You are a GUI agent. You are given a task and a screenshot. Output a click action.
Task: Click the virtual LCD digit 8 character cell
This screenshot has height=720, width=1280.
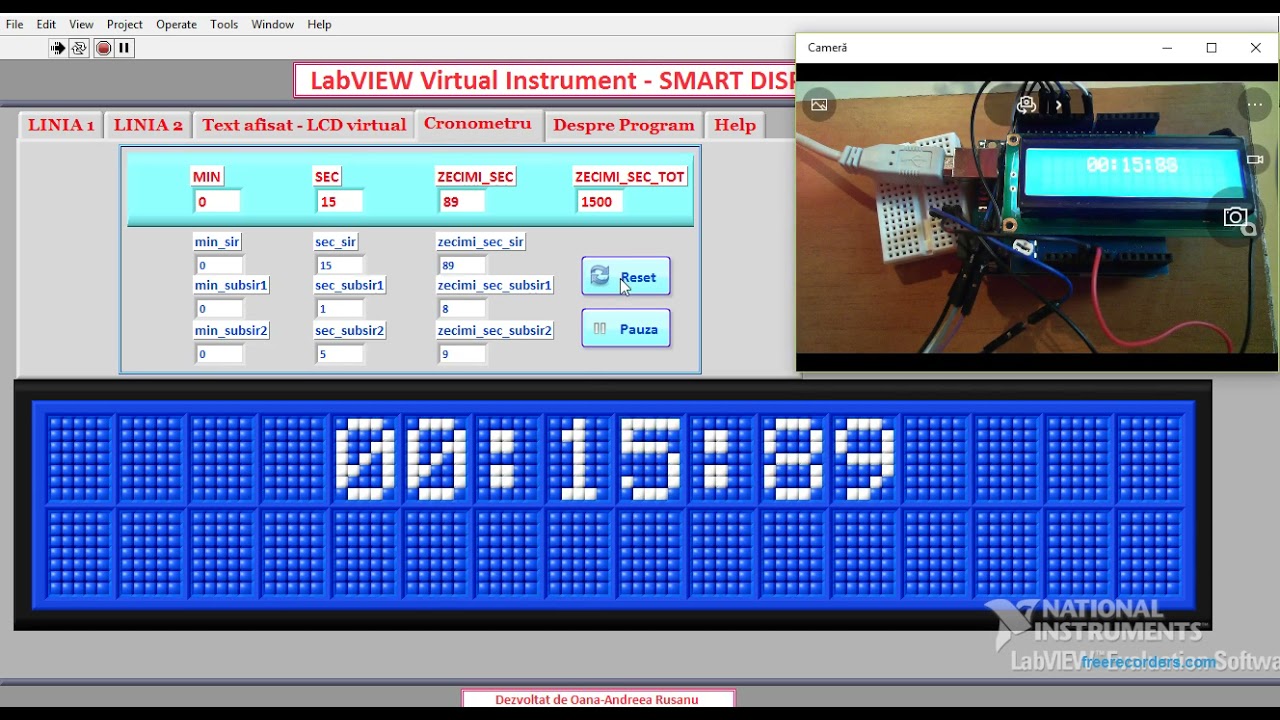tap(793, 458)
